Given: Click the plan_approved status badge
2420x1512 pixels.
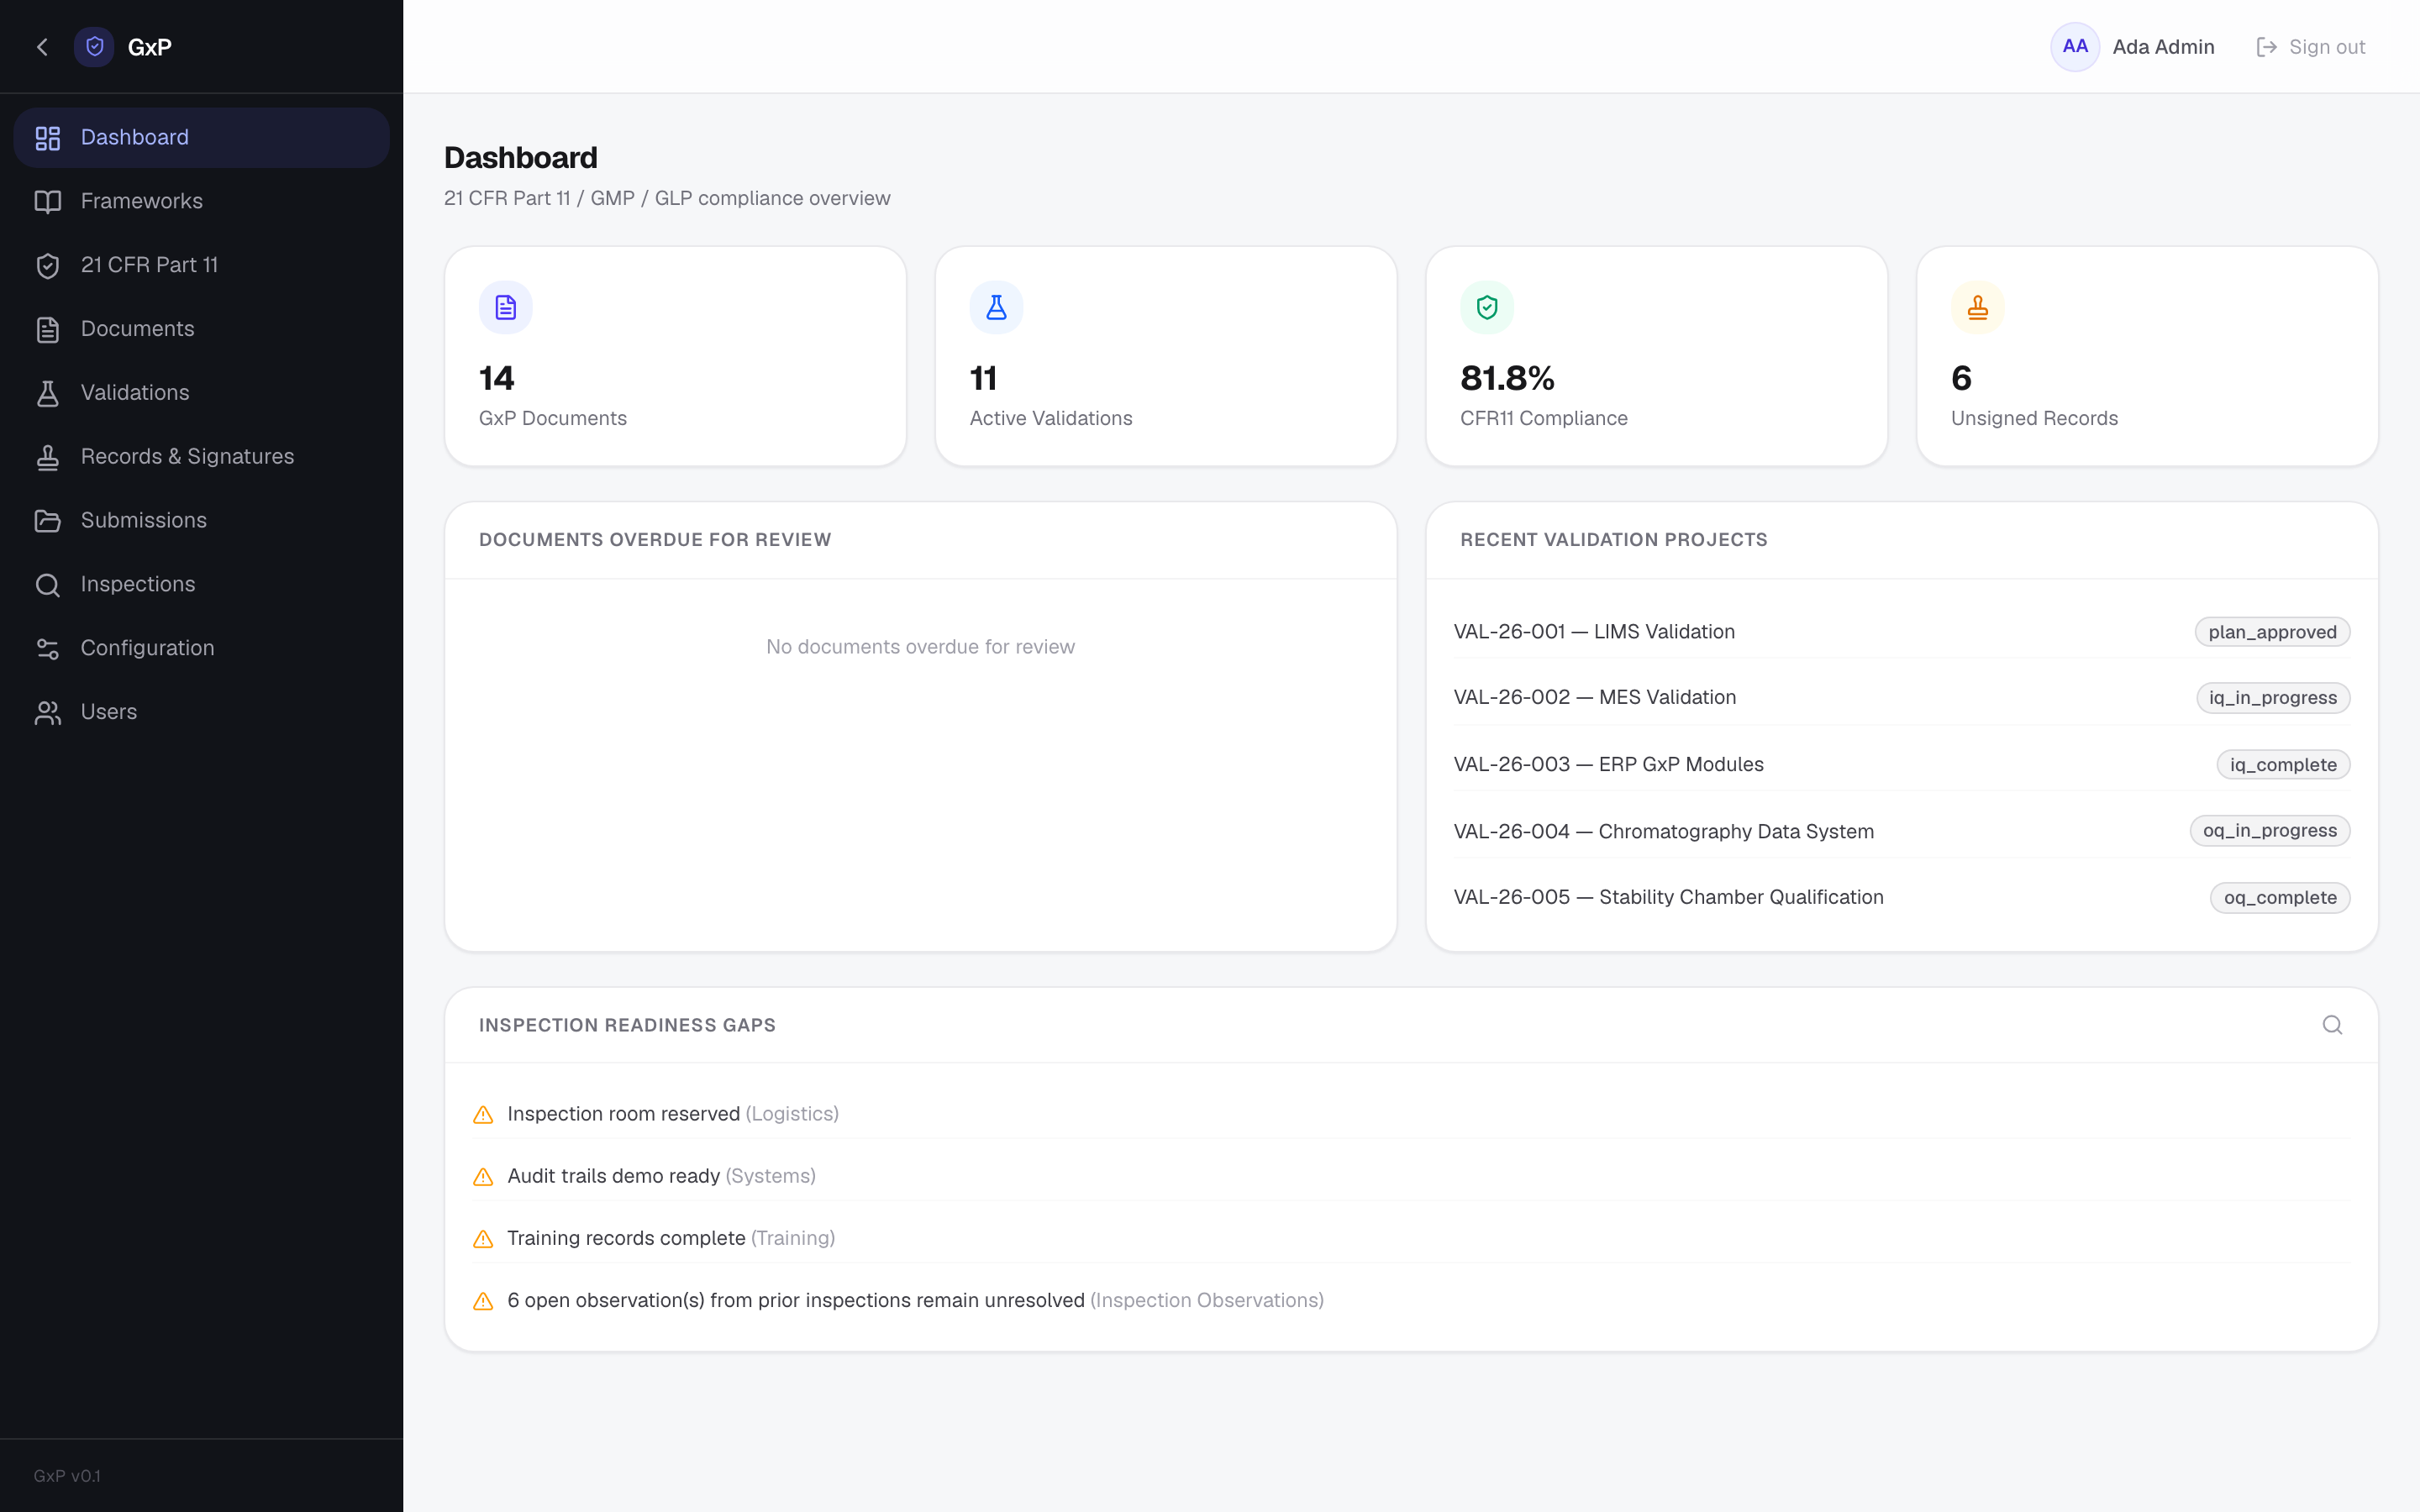Looking at the screenshot, I should (x=2272, y=632).
